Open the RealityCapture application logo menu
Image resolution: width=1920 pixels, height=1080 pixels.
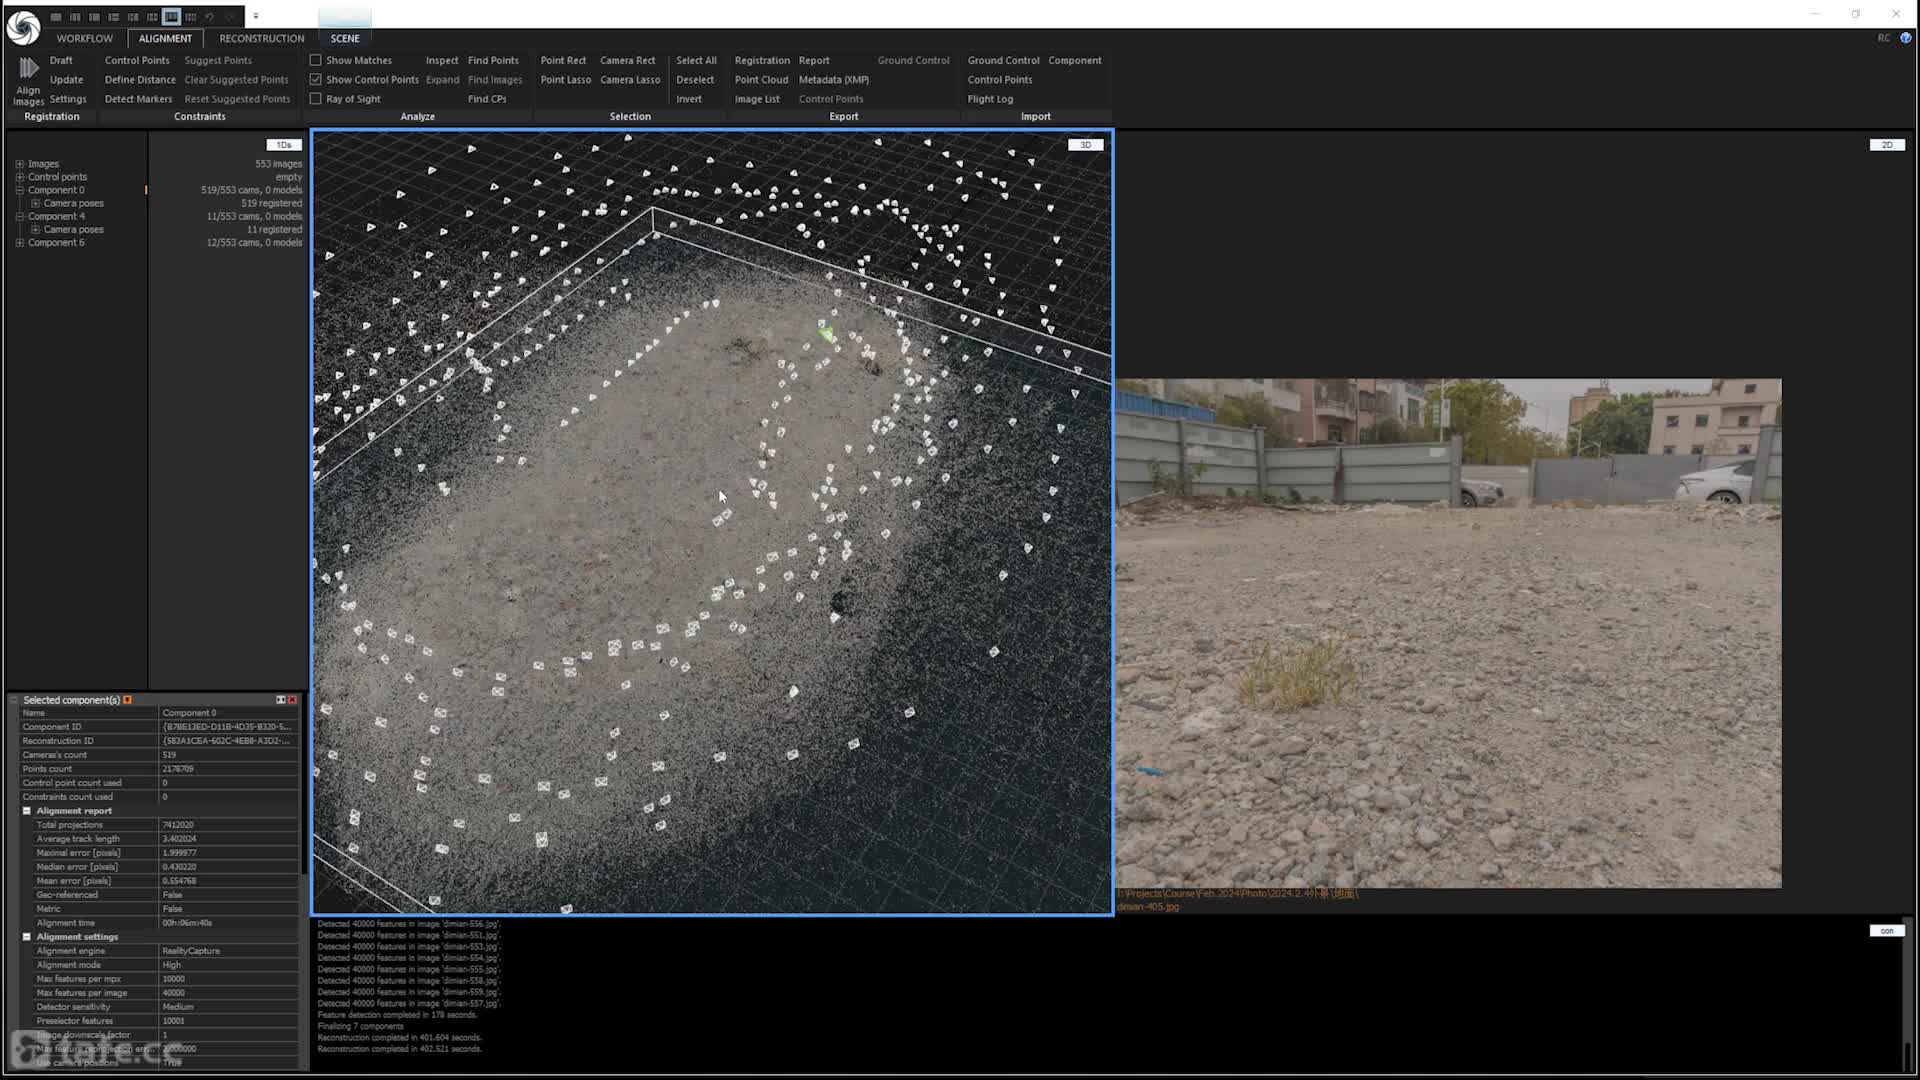[x=23, y=27]
